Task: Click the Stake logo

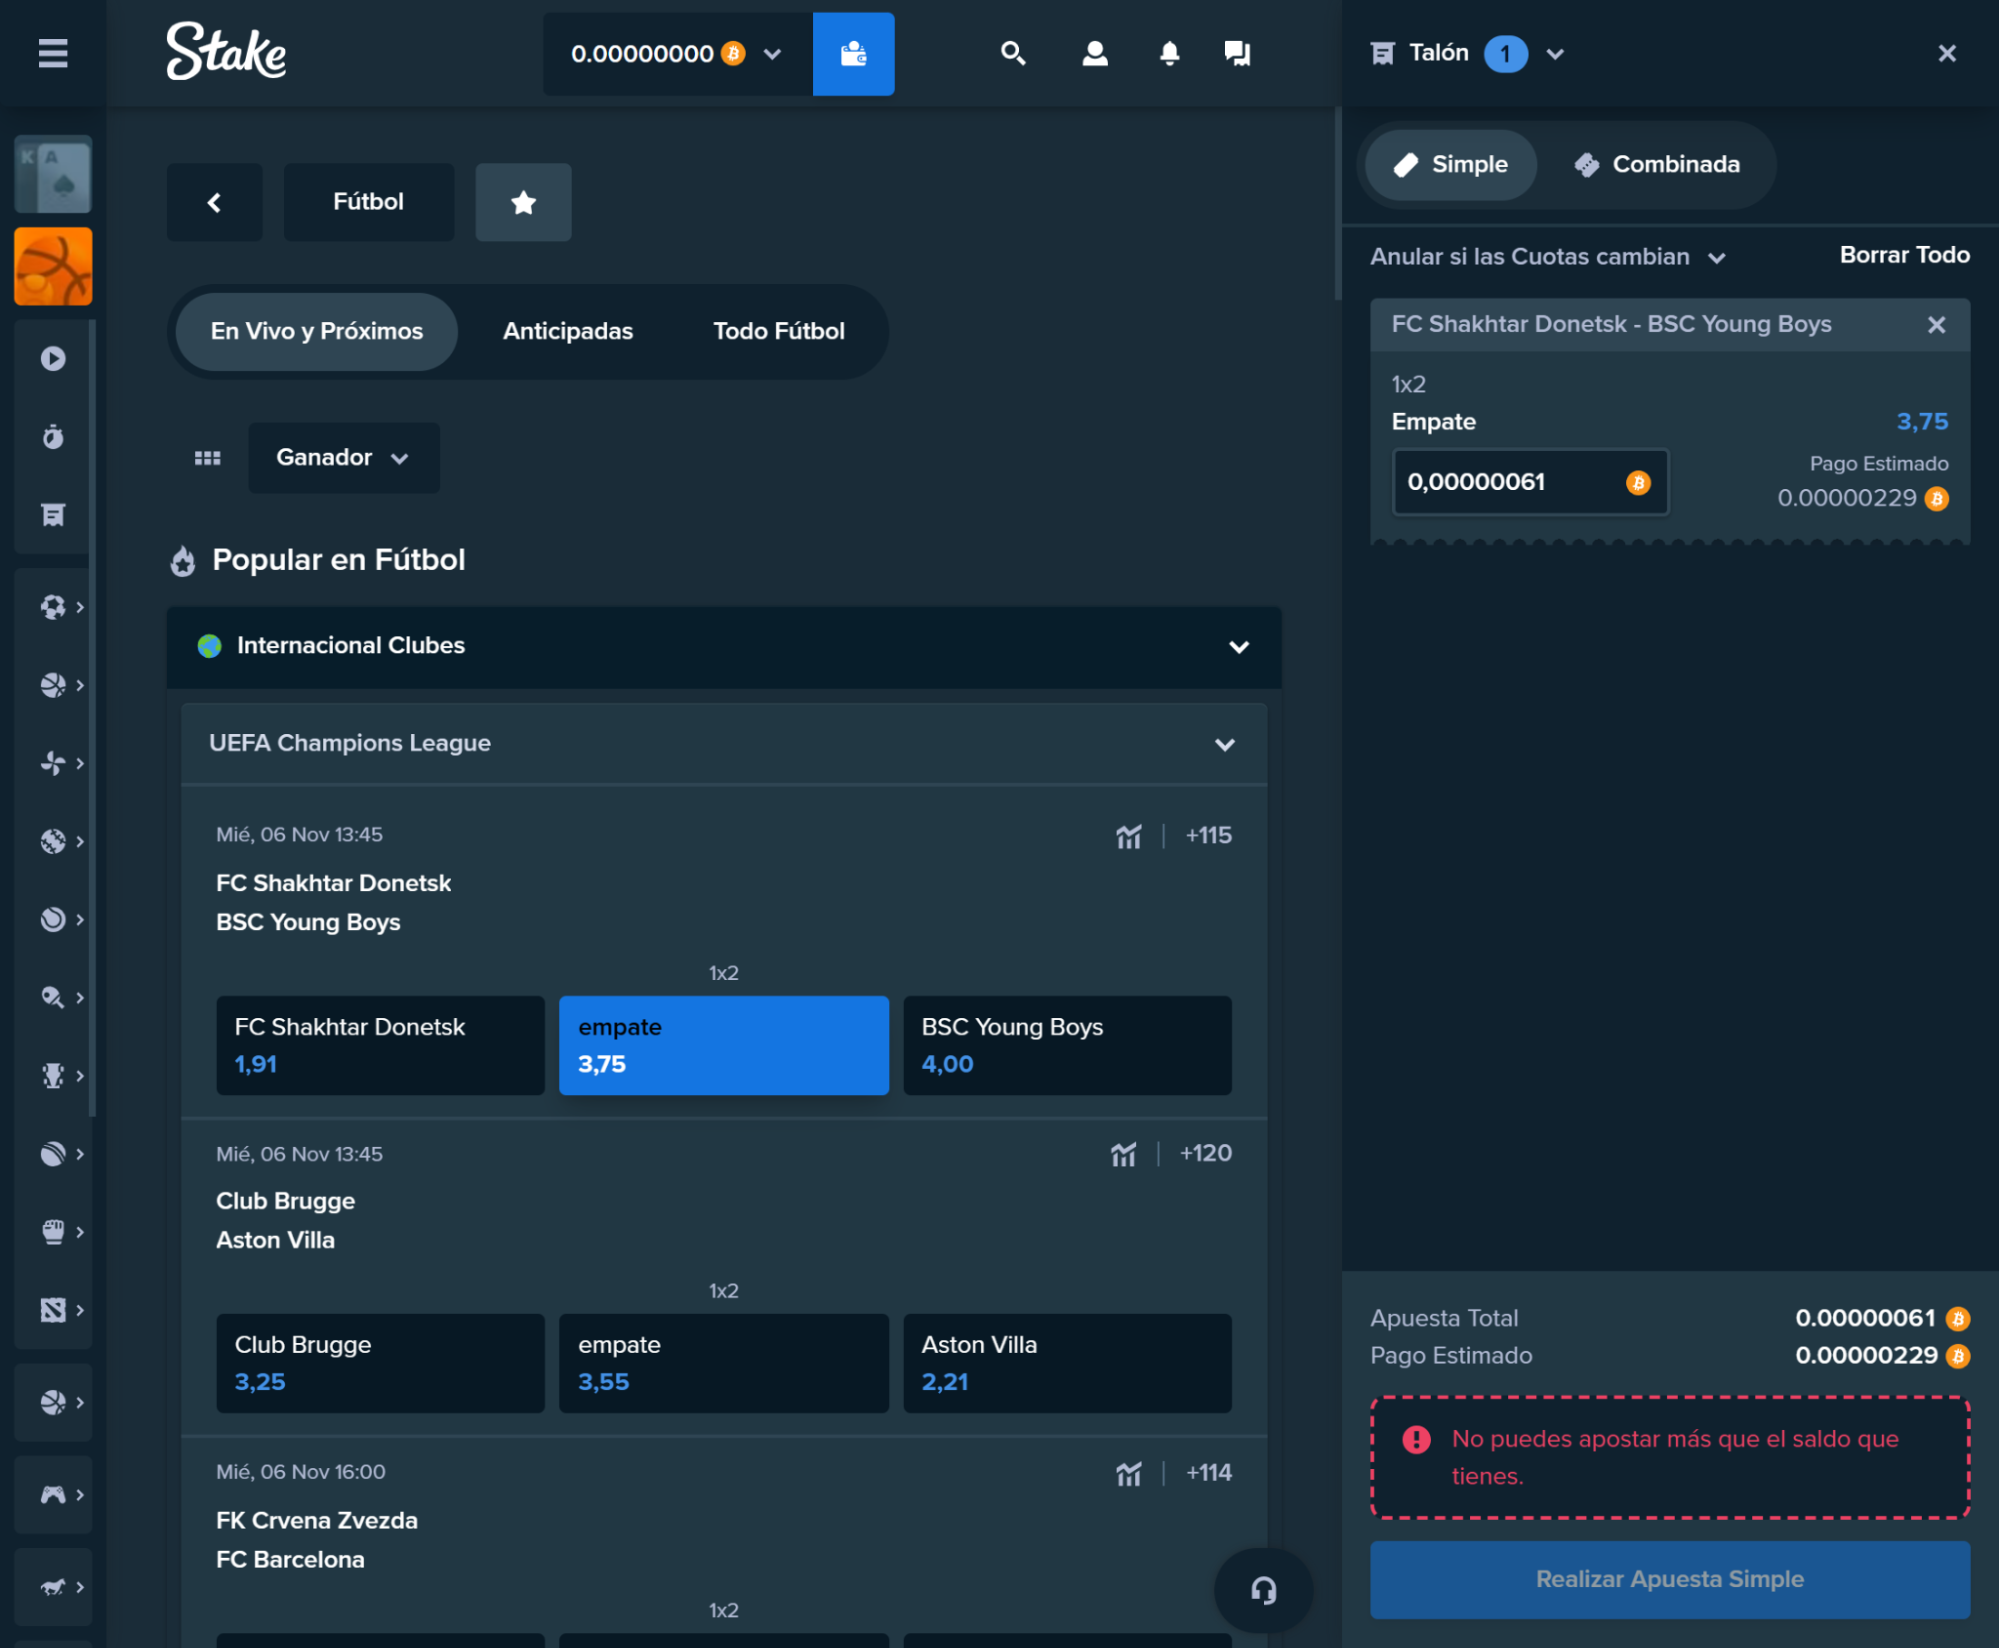Action: (x=226, y=52)
